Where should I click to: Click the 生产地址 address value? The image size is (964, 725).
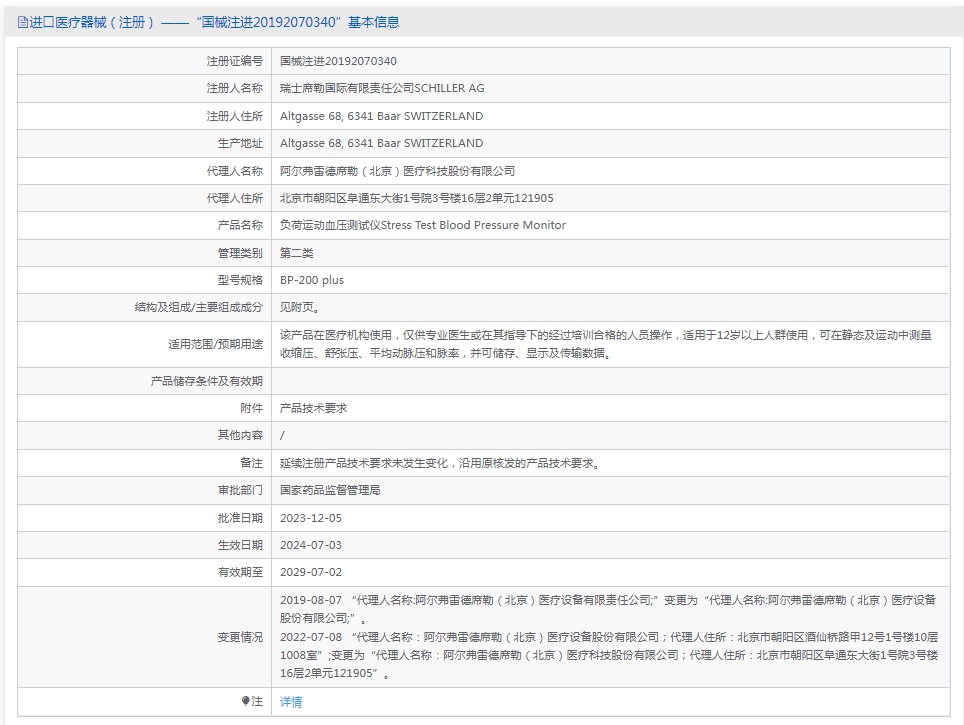pos(381,143)
